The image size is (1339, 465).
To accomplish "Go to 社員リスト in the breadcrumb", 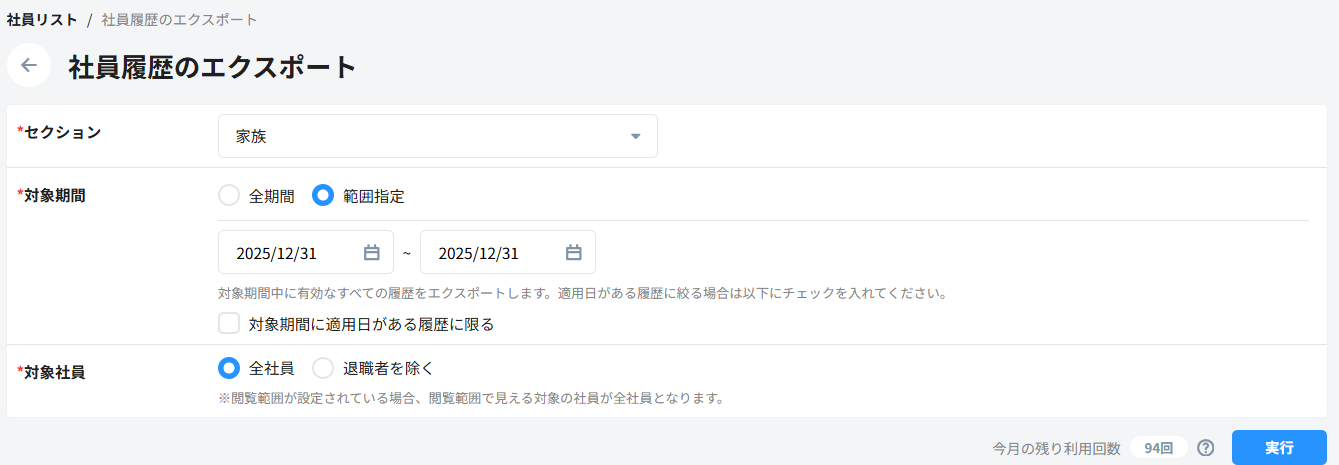I will [x=42, y=20].
